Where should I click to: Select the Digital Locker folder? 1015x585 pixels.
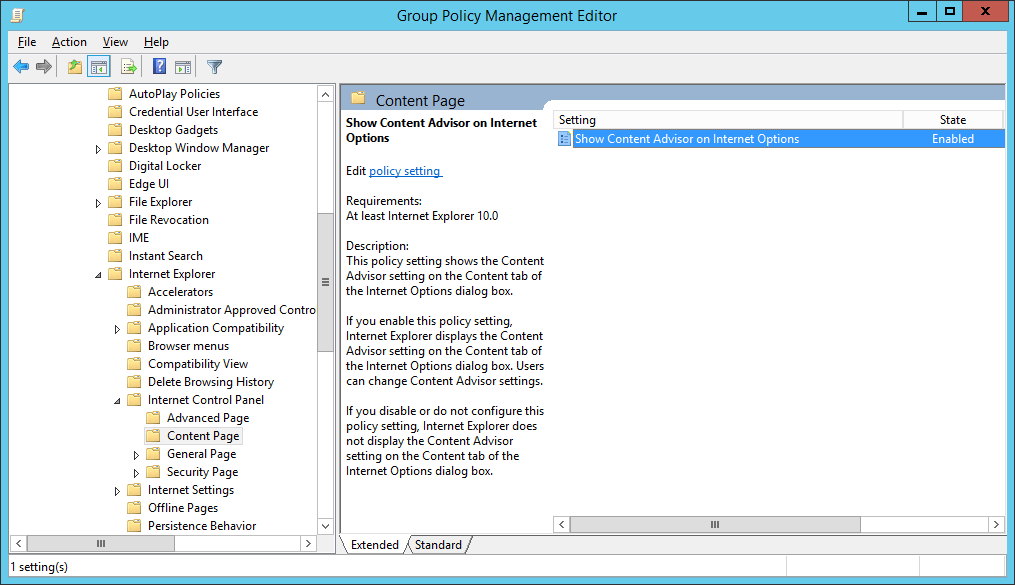point(165,166)
